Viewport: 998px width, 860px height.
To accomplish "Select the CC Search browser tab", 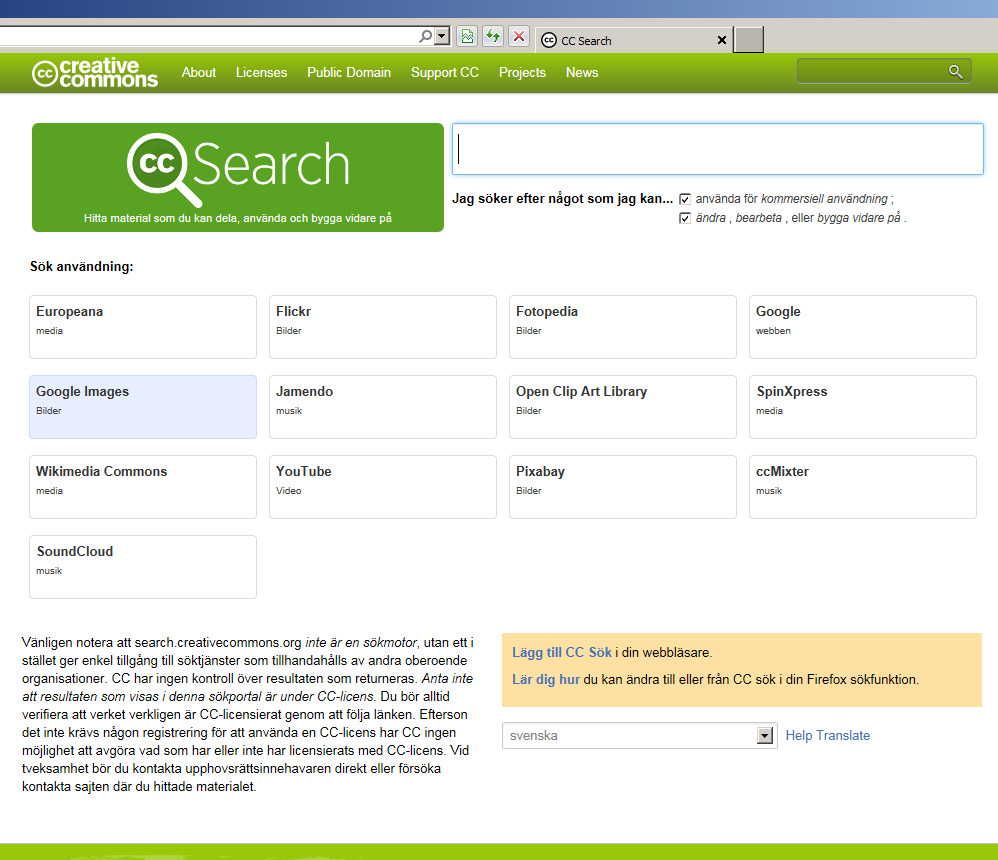I will 634,40.
